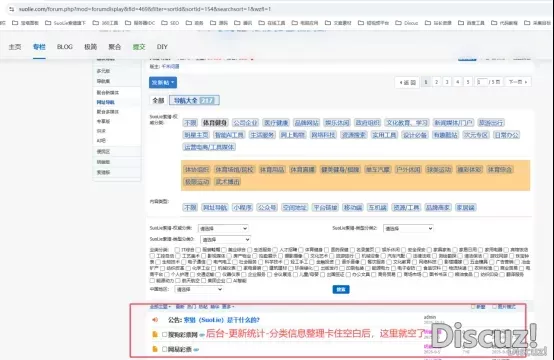Filter by 日常办公 category tag

coord(507,135)
